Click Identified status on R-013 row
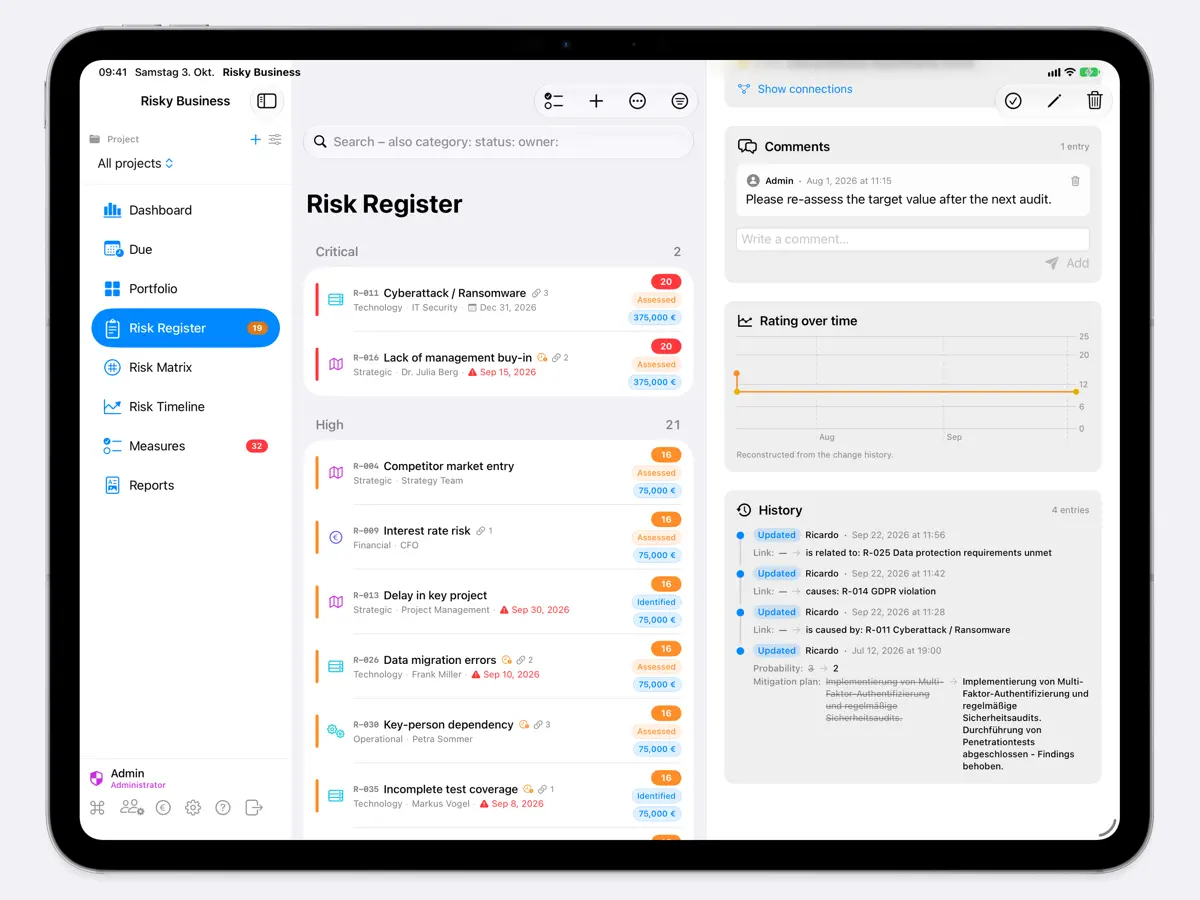The image size is (1200, 900). 656,602
